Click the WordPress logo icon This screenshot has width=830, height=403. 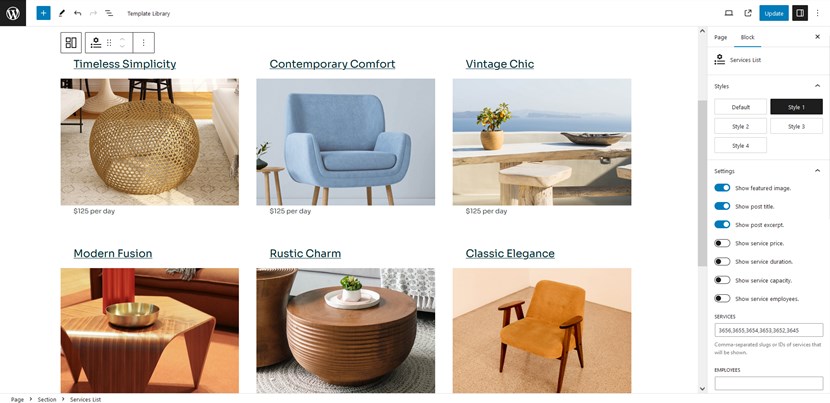pos(13,13)
